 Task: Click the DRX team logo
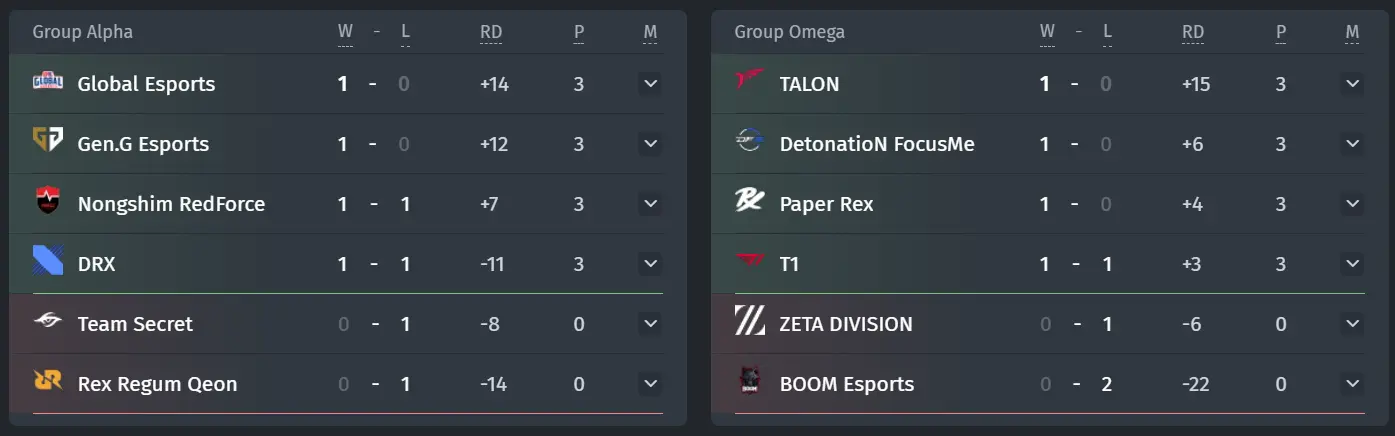48,264
